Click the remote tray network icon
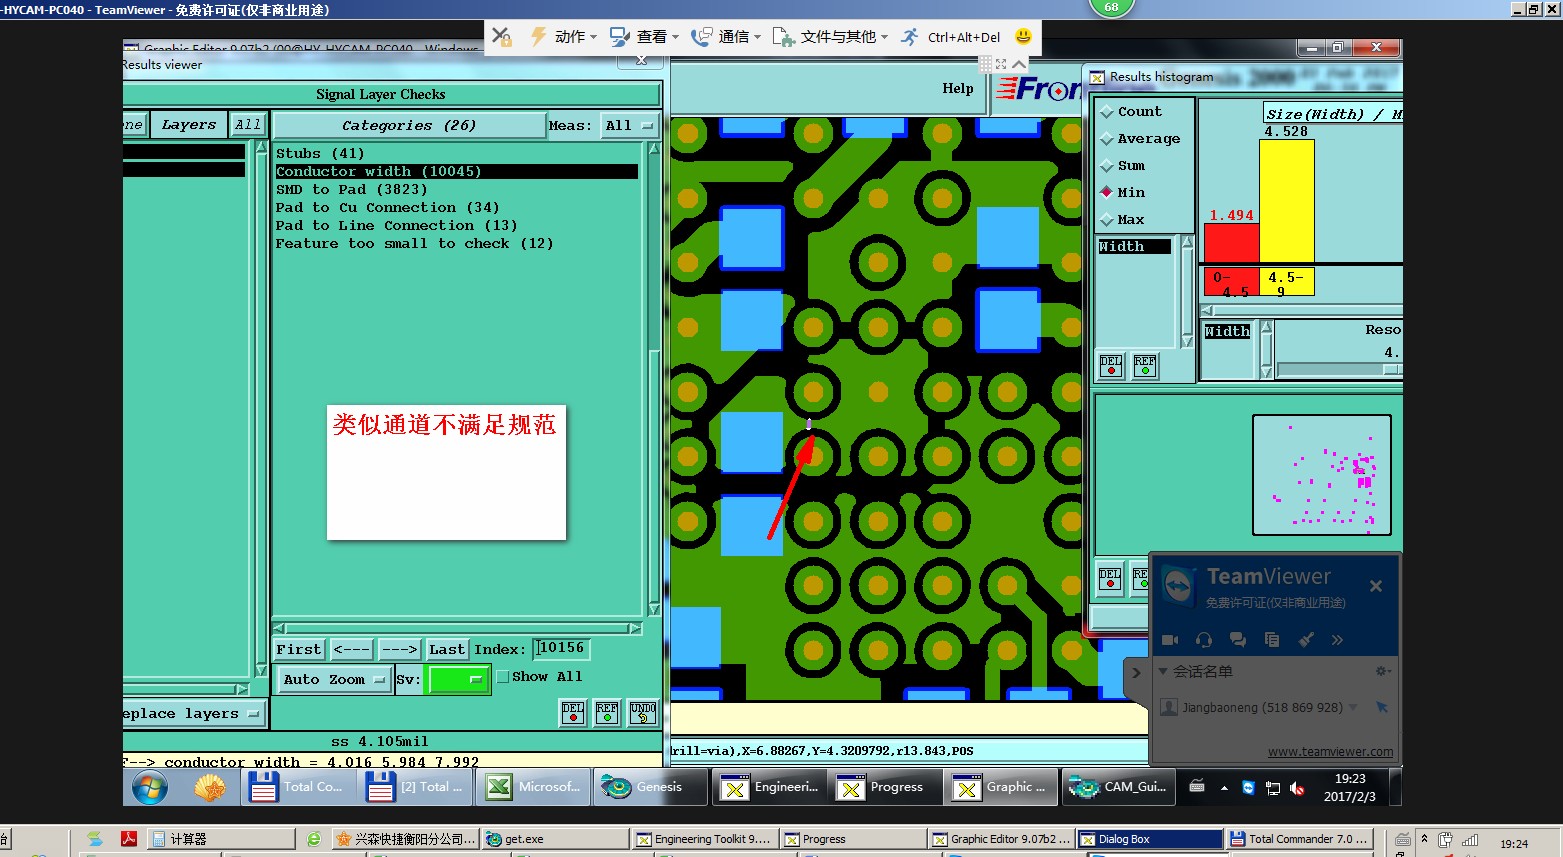Viewport: 1563px width, 857px height. click(1273, 788)
